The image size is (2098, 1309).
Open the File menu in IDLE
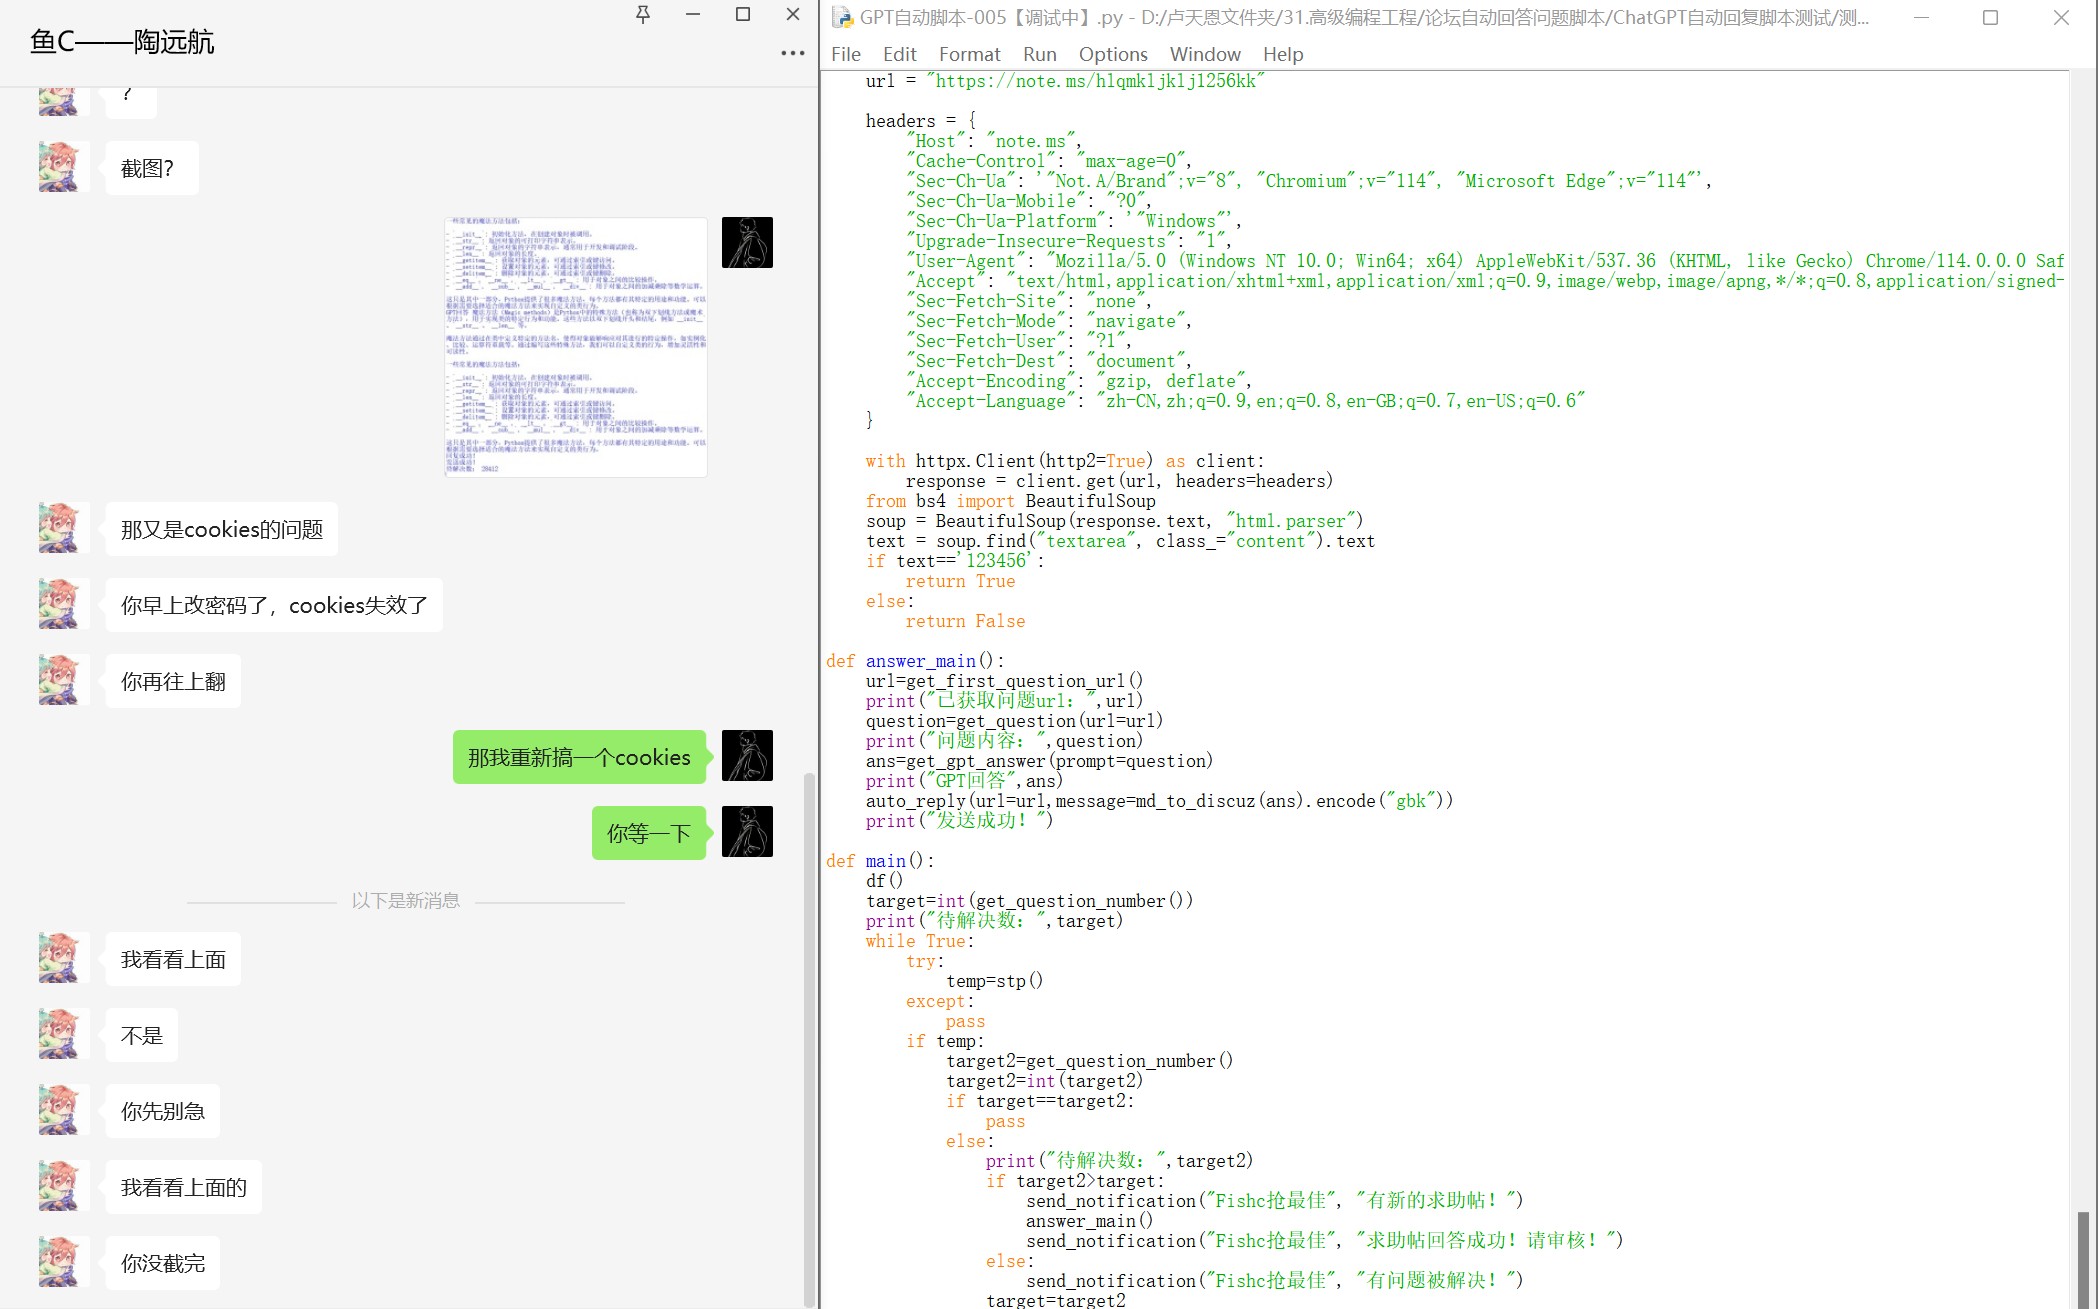[x=846, y=54]
